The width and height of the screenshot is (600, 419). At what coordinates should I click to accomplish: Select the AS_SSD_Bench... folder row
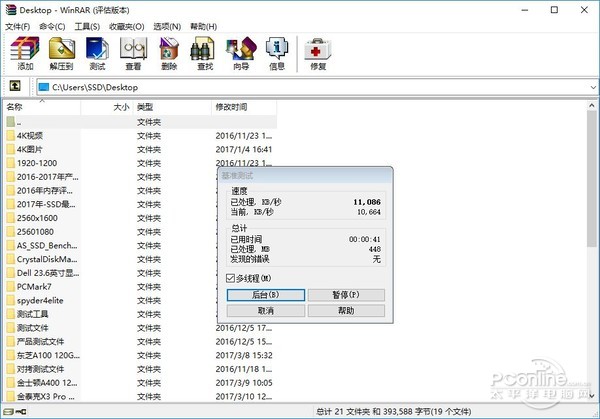tap(140, 246)
